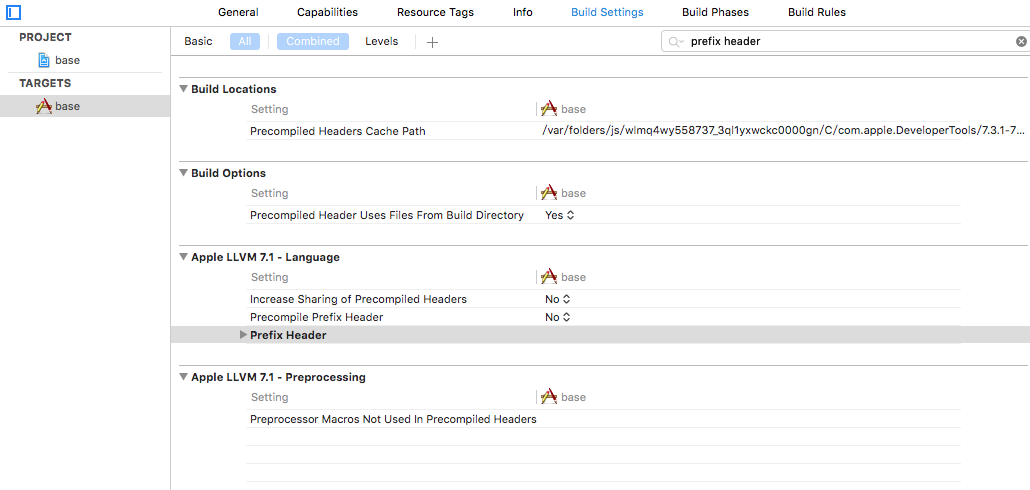The image size is (1030, 490).
Task: Click base target icon in Build Locations header
Action: click(x=549, y=109)
